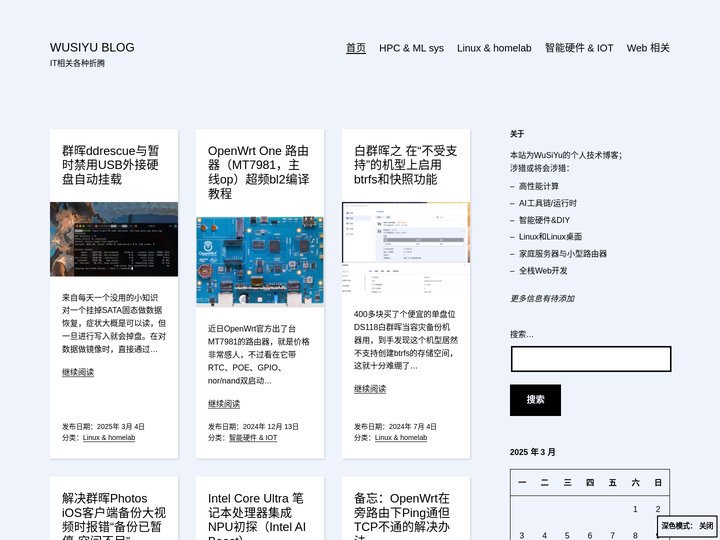The width and height of the screenshot is (720, 540).
Task: Click date 发布日期:2024年 7月 4日
Action: (395, 427)
